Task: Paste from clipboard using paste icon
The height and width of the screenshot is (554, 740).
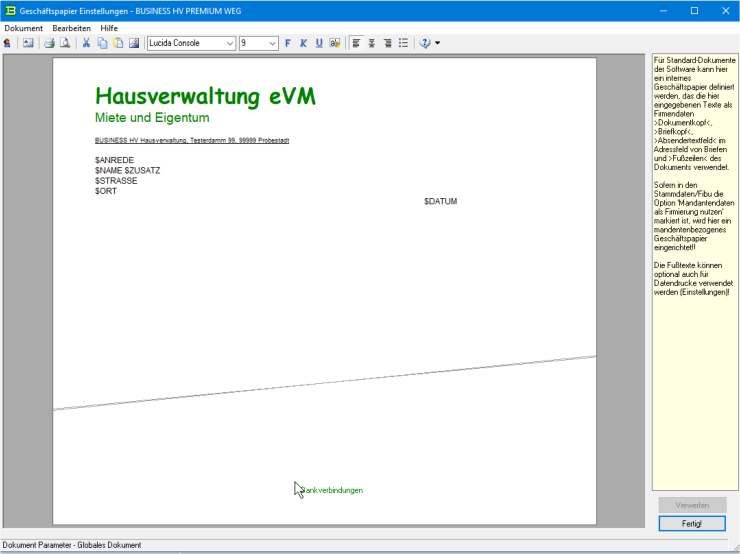Action: point(118,43)
